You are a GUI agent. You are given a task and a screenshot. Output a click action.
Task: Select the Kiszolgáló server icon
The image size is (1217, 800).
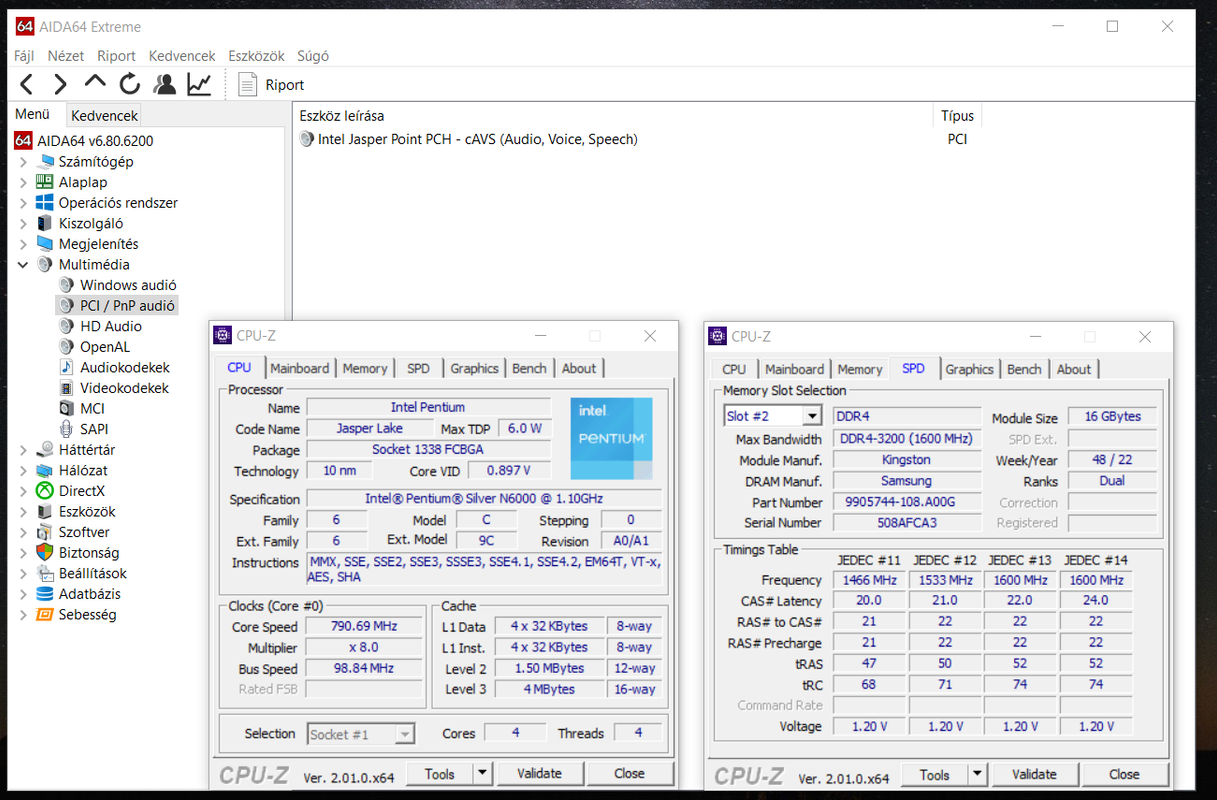click(45, 223)
